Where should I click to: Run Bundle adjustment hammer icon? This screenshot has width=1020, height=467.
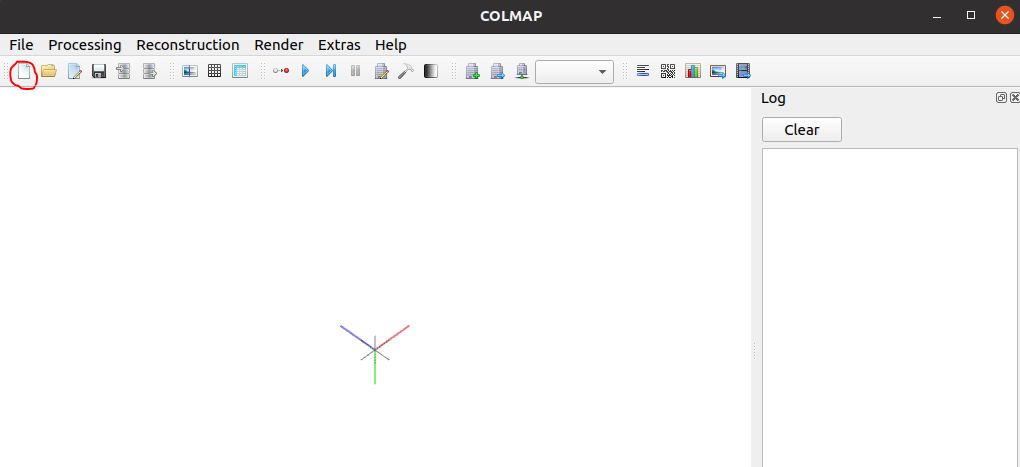(406, 72)
